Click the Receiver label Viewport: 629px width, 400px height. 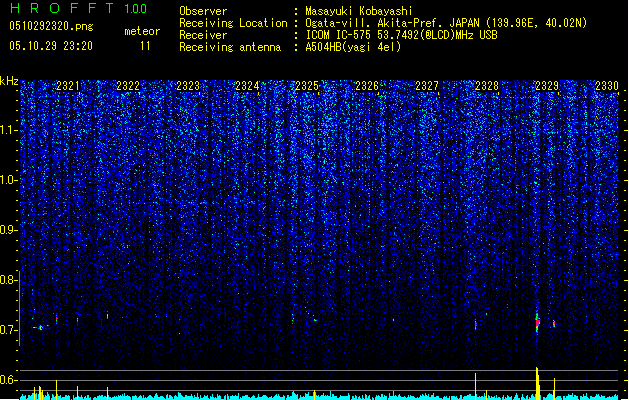tap(203, 35)
